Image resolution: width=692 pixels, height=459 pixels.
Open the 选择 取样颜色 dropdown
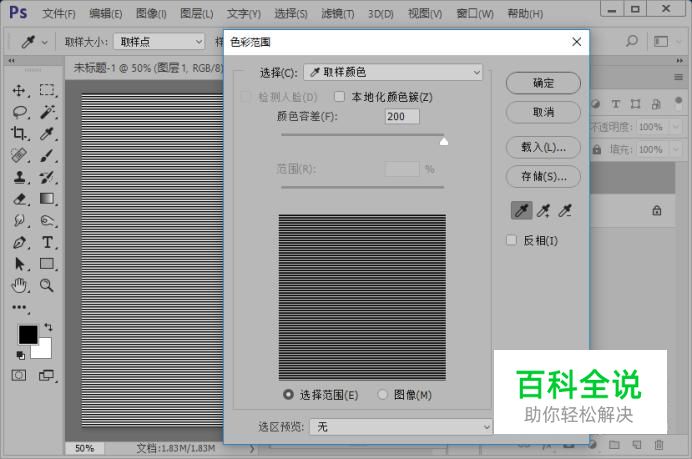(x=393, y=72)
